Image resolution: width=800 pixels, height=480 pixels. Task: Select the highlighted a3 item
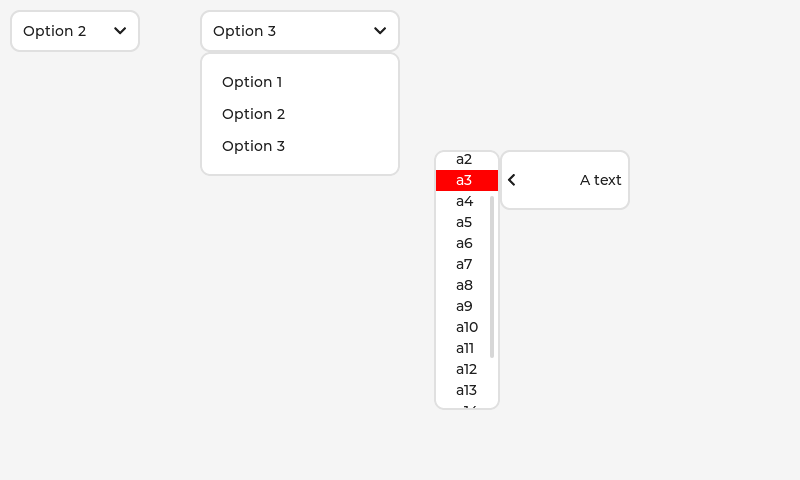pos(465,180)
